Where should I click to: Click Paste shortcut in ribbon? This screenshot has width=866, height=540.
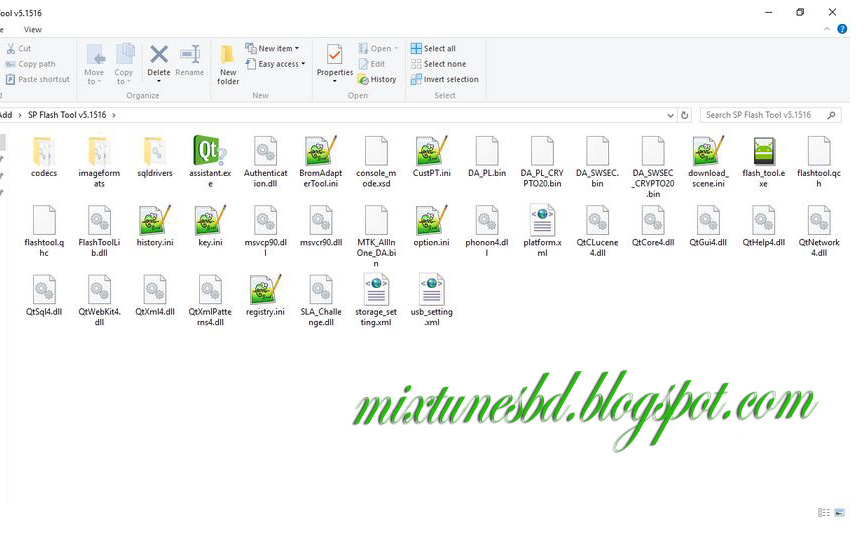(x=38, y=80)
